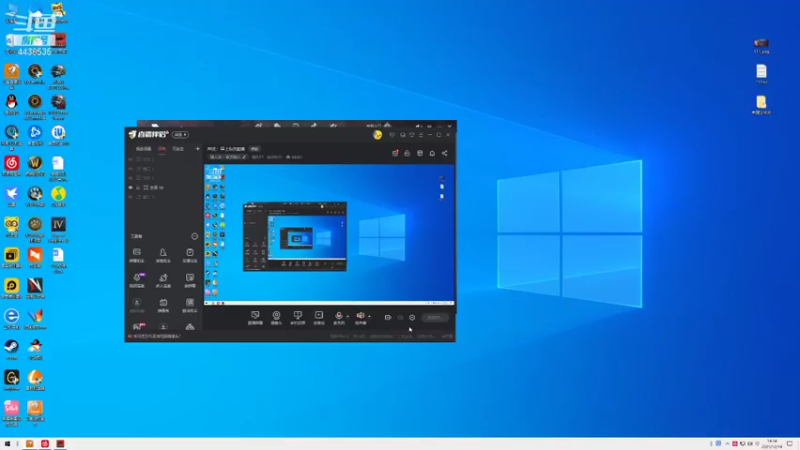Open the green QQ Music desktop icon
Viewport: 800px width, 450px height.
click(58, 196)
